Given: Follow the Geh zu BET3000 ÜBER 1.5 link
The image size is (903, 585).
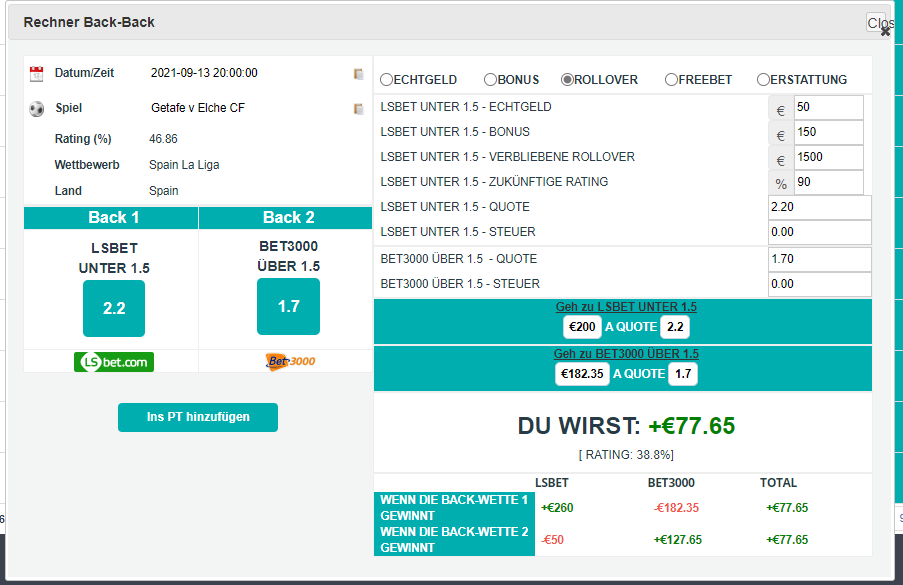Looking at the screenshot, I should (x=626, y=354).
